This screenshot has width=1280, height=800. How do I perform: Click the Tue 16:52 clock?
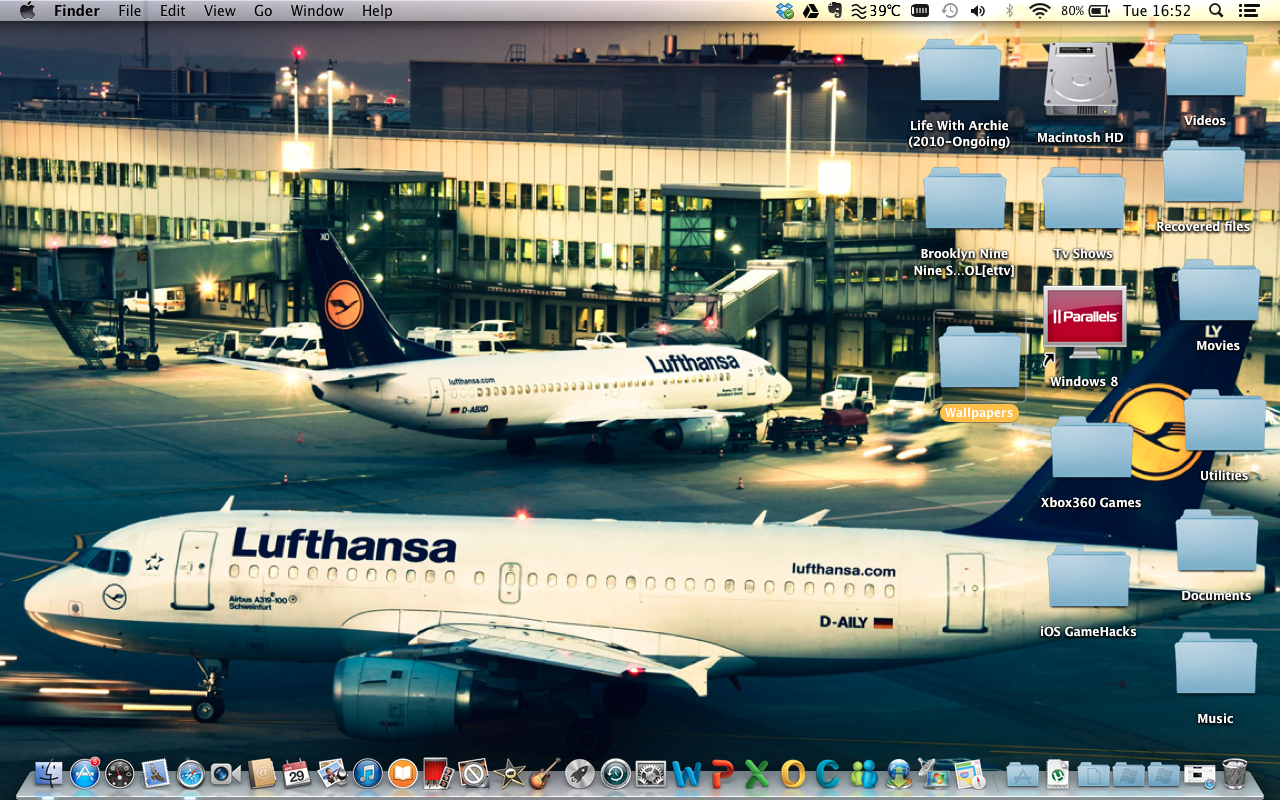(1157, 11)
